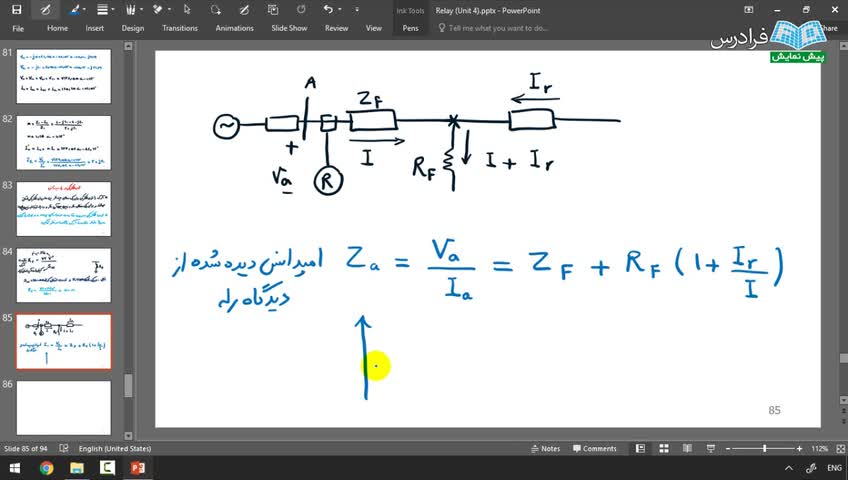Switch to Slide Sorter view icon
Viewport: 848px width, 480px height.
(x=664, y=449)
